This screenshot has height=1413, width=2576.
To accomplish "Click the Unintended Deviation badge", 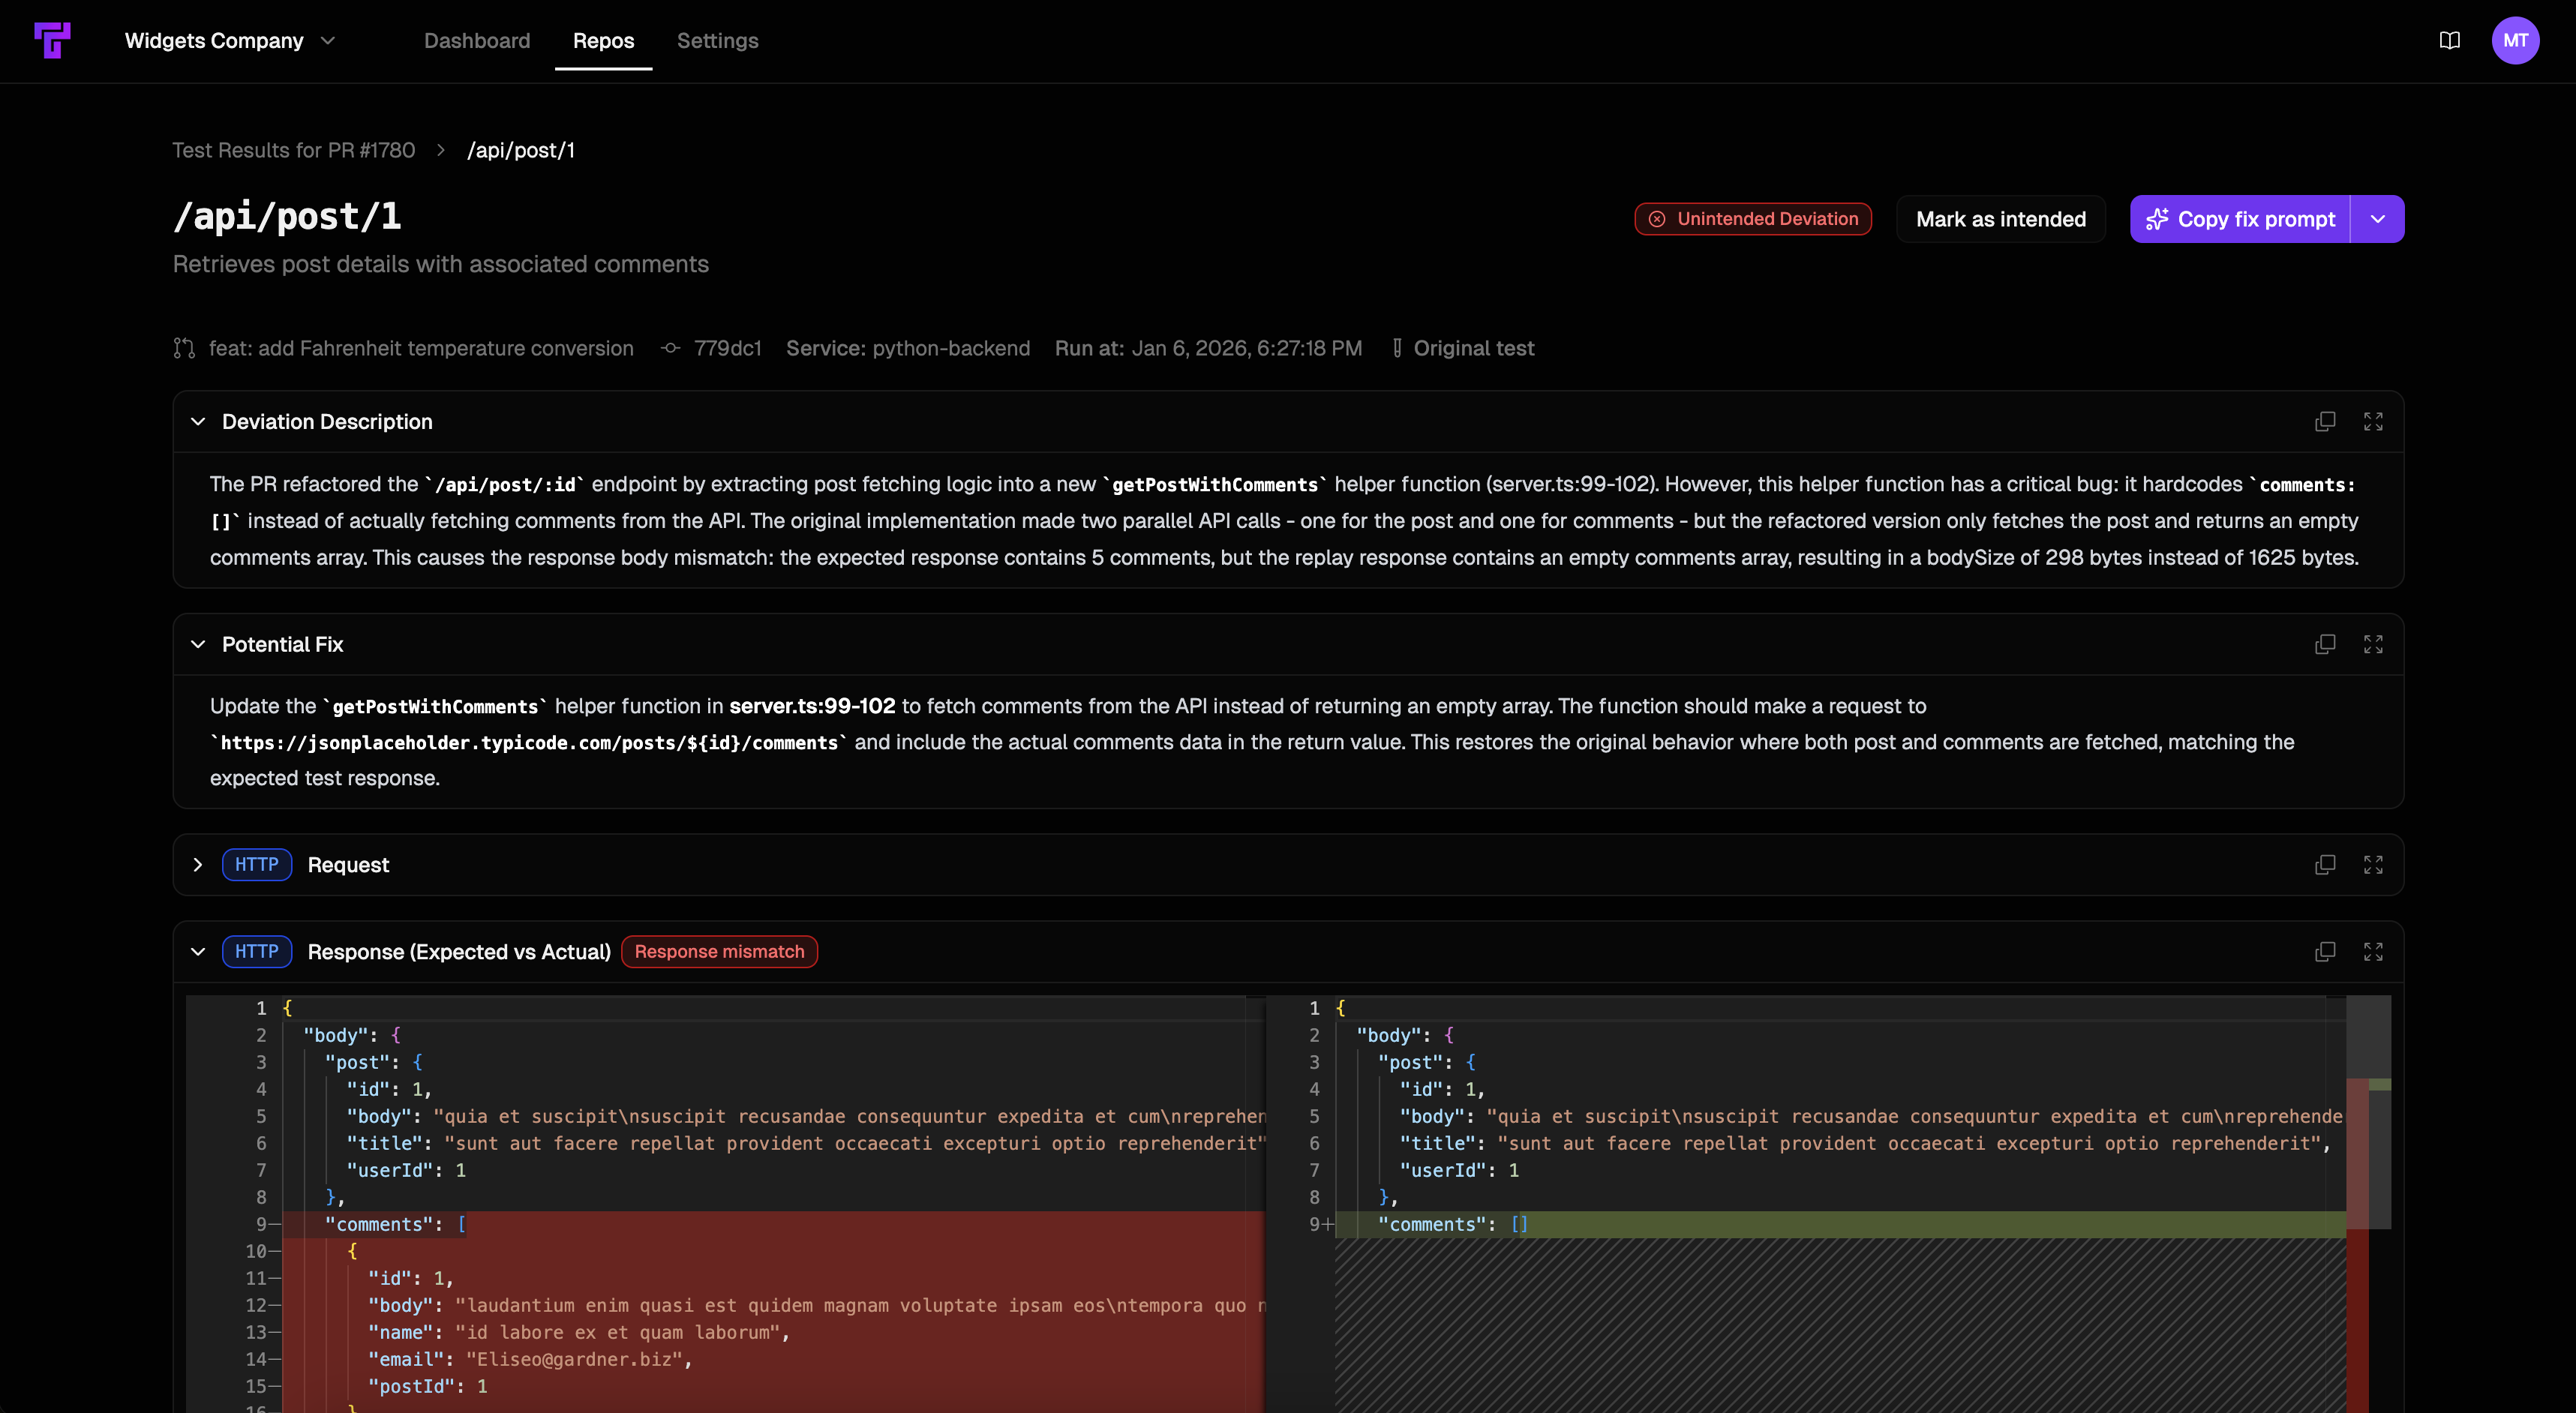I will point(1752,219).
